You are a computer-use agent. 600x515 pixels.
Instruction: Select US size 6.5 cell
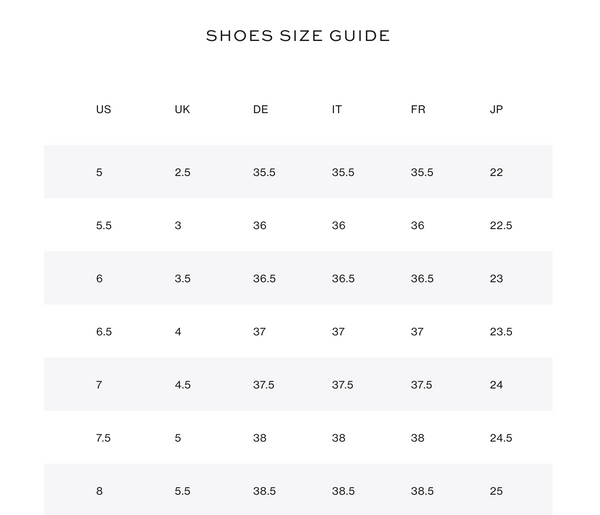click(x=104, y=332)
